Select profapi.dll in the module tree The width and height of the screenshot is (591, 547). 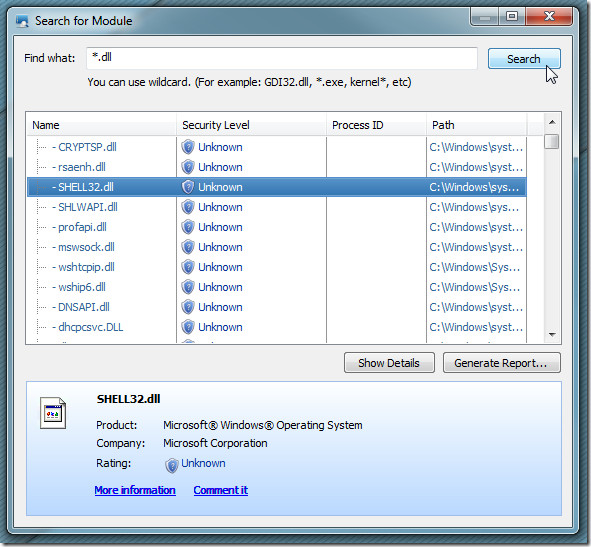(82, 227)
